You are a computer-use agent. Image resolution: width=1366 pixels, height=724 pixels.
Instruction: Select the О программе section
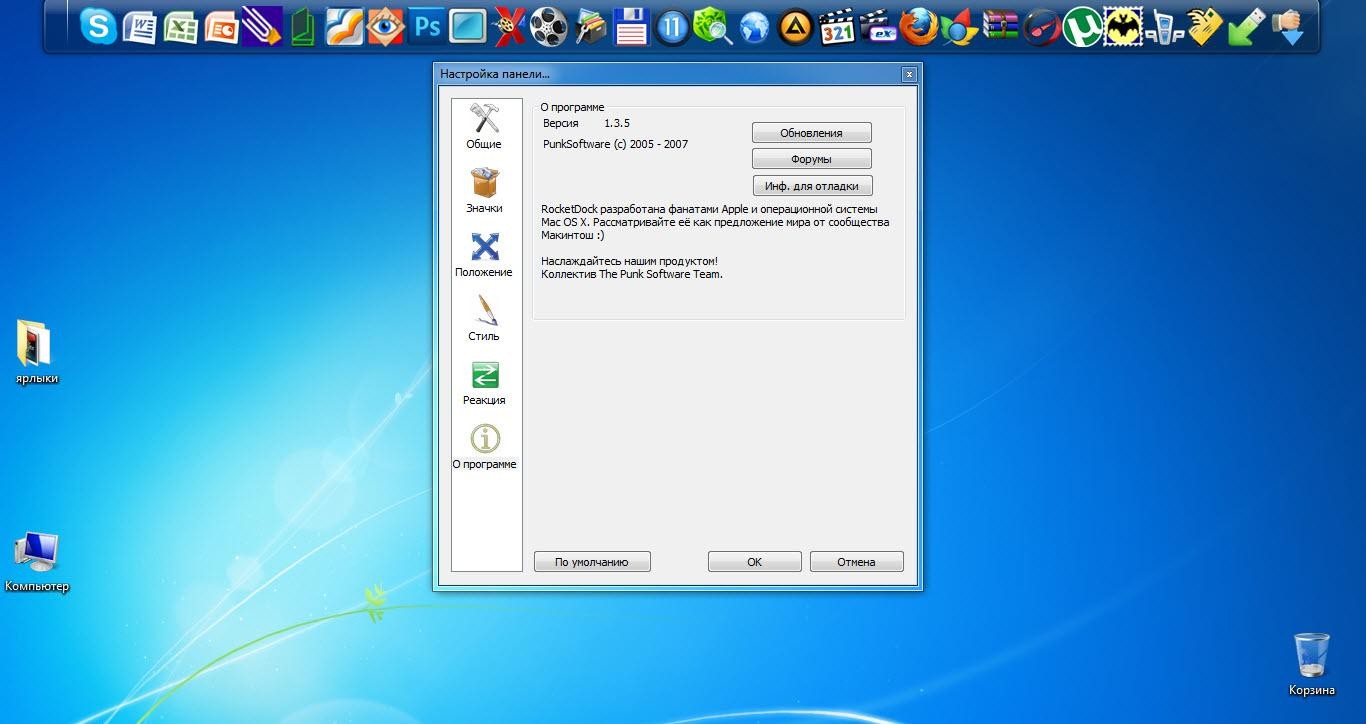pos(484,446)
